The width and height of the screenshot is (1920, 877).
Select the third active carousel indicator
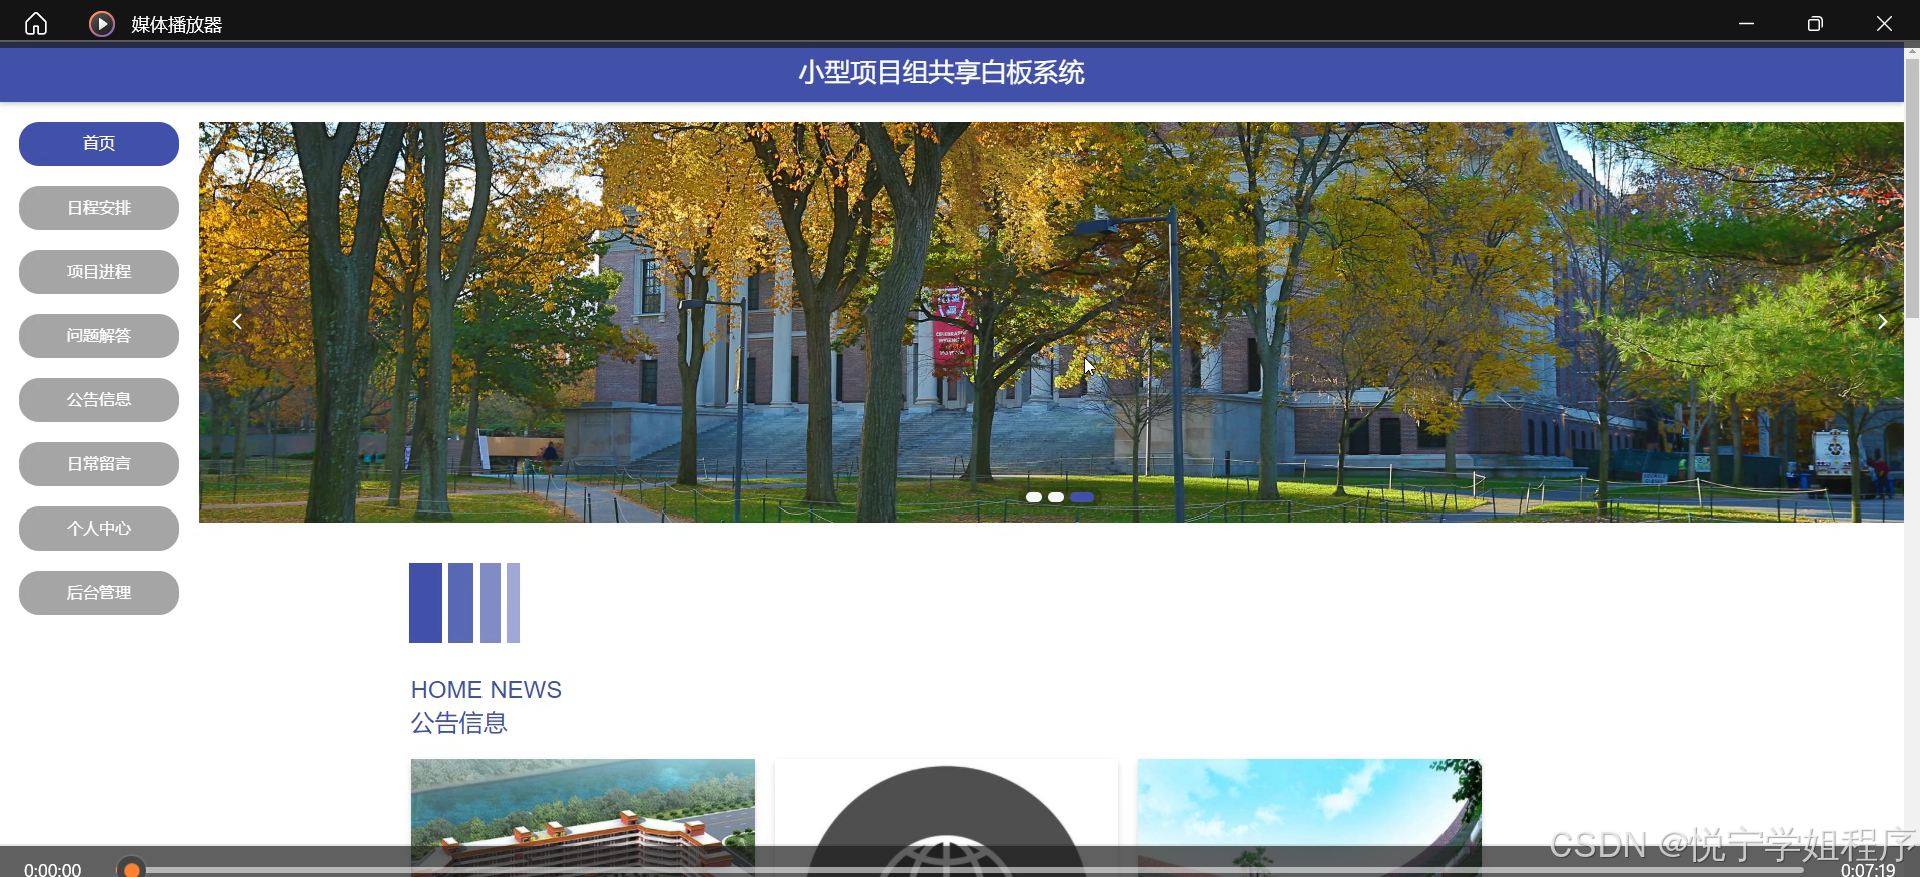pos(1082,497)
